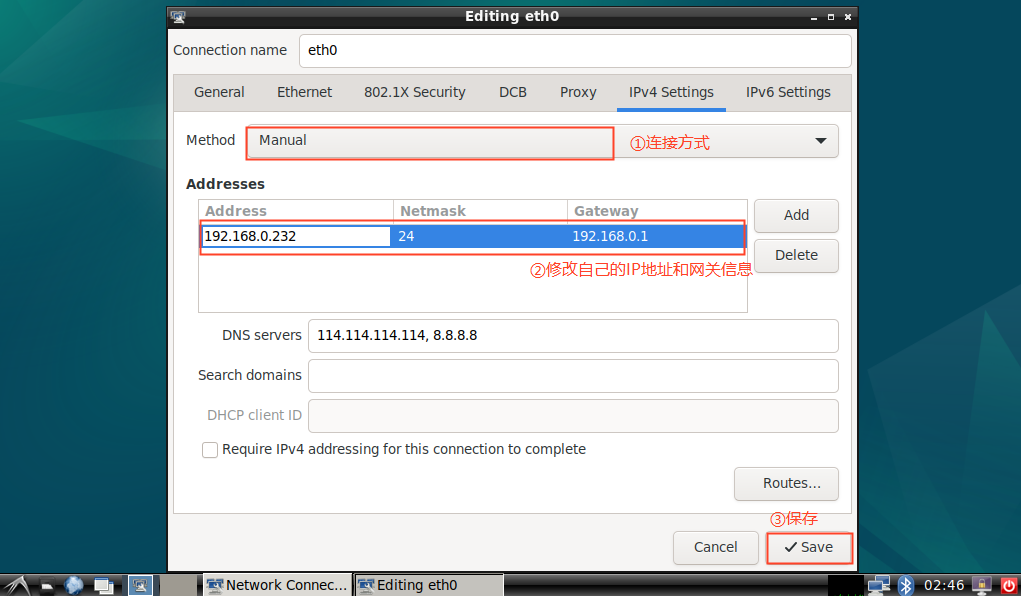The image size is (1021, 596).
Task: Click the red power button icon
Action: pyautogui.click(x=1008, y=585)
